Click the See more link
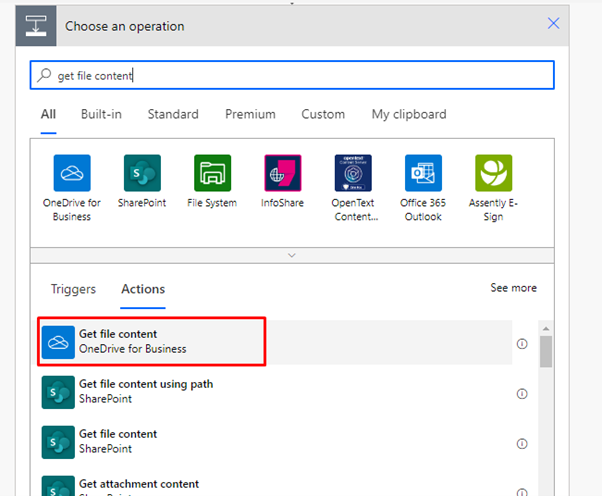The width and height of the screenshot is (602, 496). (x=513, y=288)
